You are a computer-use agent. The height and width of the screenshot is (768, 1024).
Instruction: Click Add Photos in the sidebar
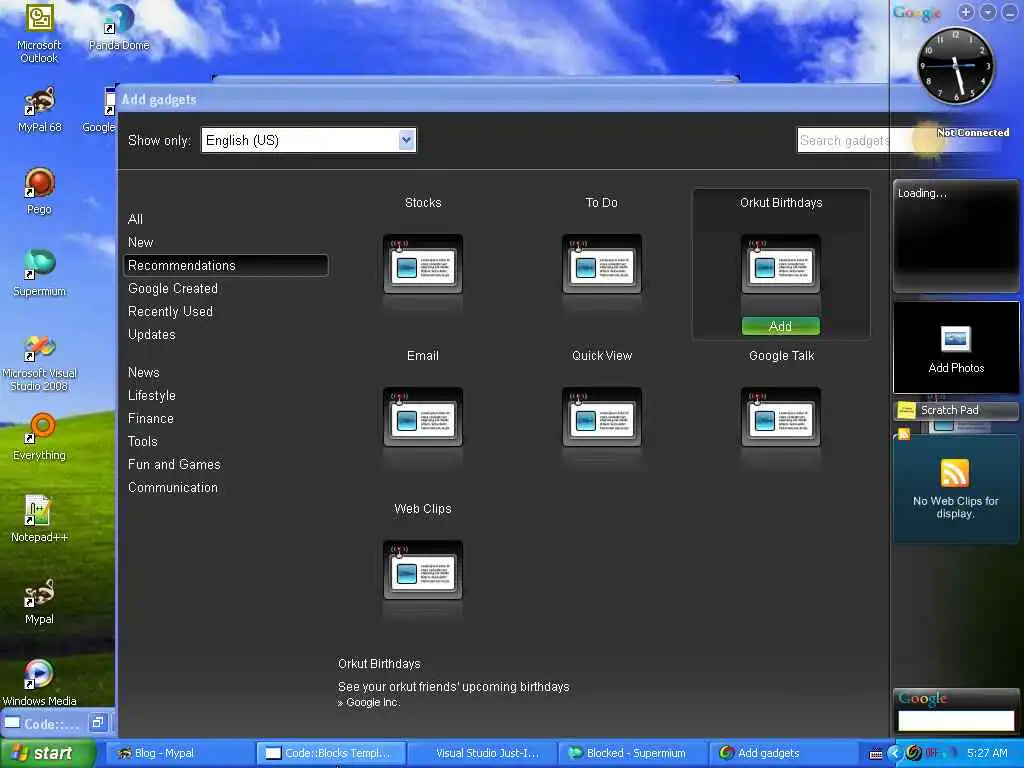pos(955,347)
